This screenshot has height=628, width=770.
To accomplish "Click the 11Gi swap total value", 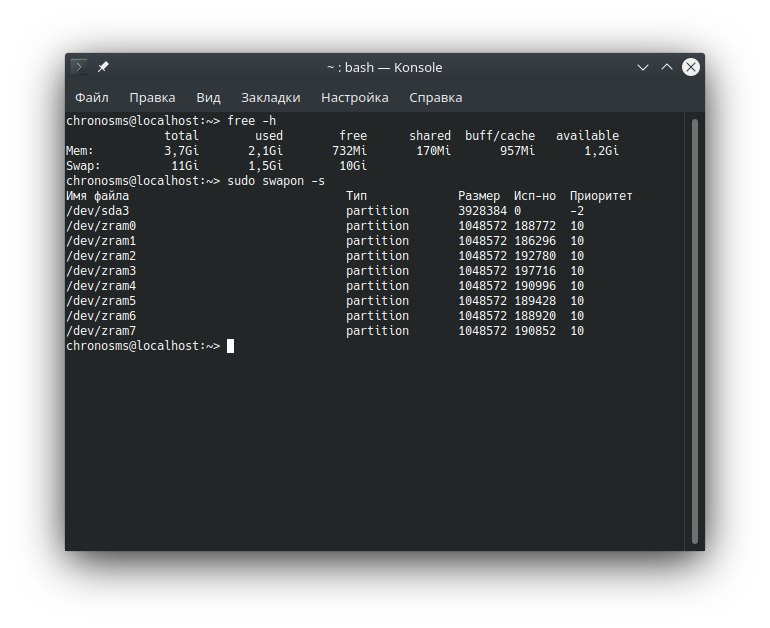I will [185, 166].
